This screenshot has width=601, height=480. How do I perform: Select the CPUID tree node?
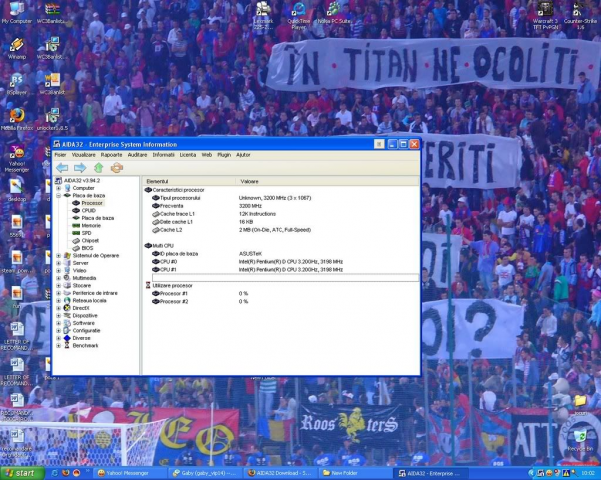pos(88,210)
